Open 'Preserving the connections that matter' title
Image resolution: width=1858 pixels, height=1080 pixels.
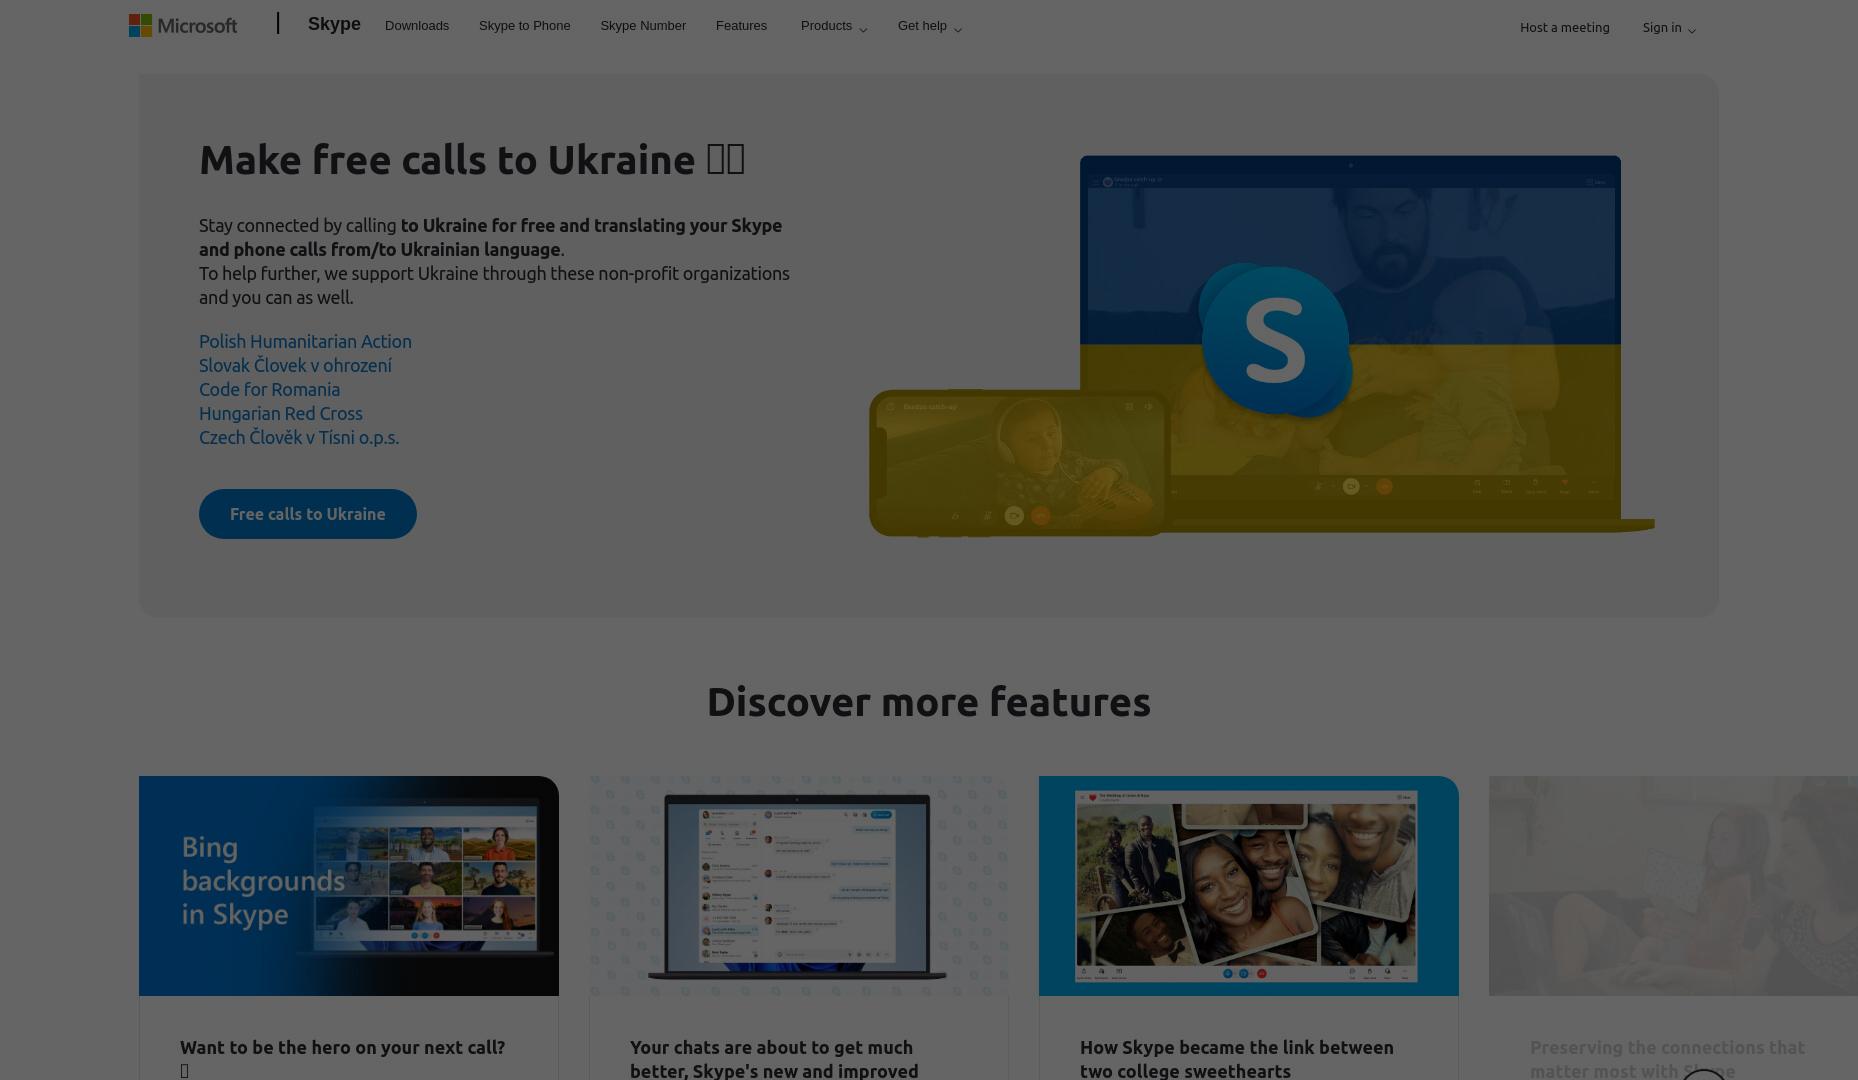pyautogui.click(x=1667, y=1059)
